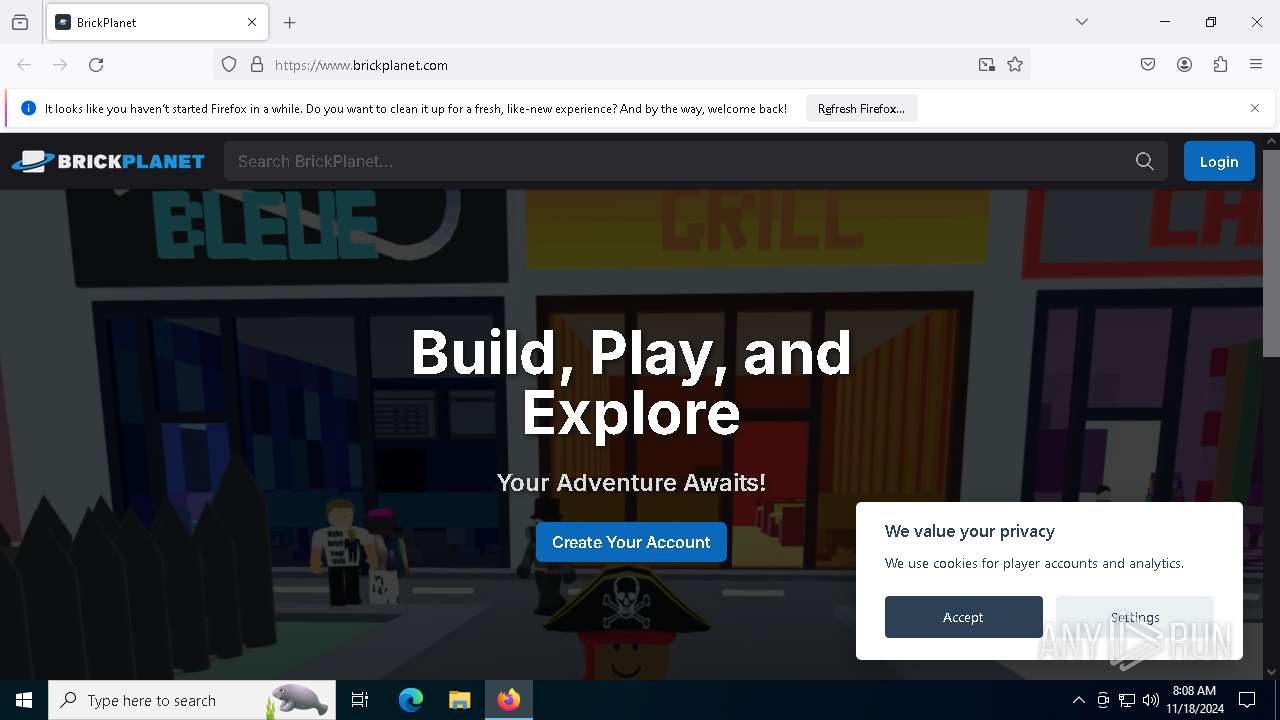
Task: Click the page vertical scrollbar thumb
Action: (x=1271, y=252)
